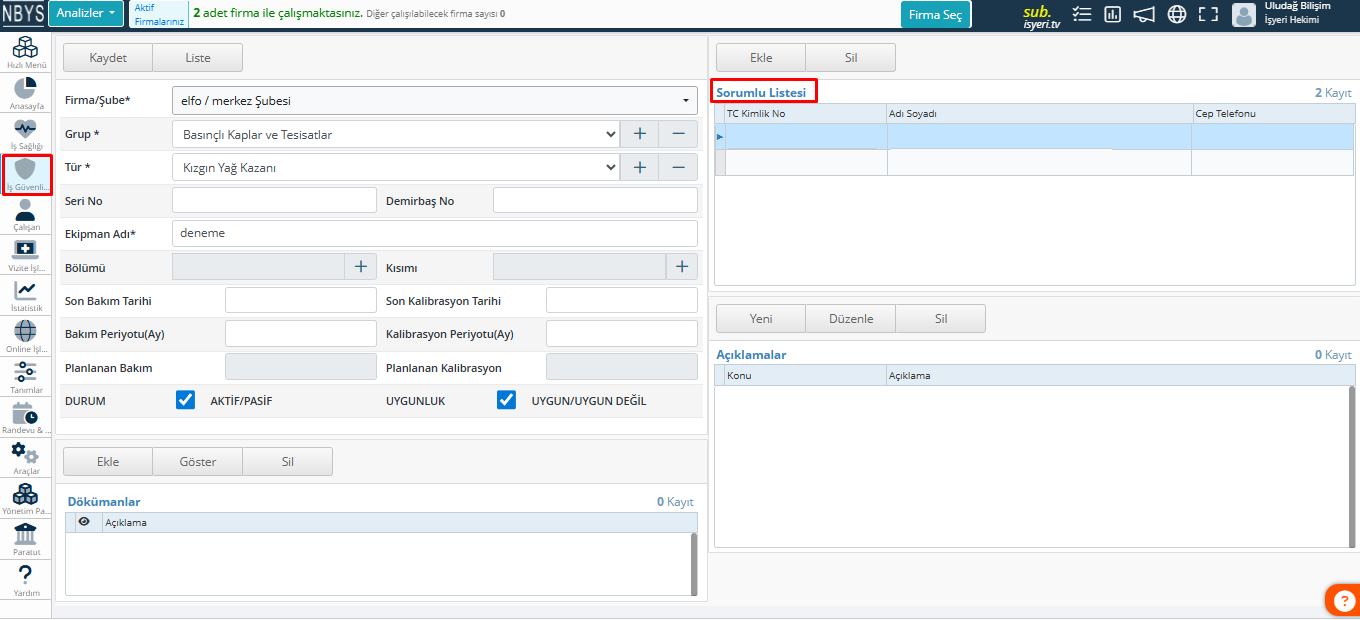The height and width of the screenshot is (620, 1360).
Task: Click the task checklist icon in header
Action: (x=1081, y=14)
